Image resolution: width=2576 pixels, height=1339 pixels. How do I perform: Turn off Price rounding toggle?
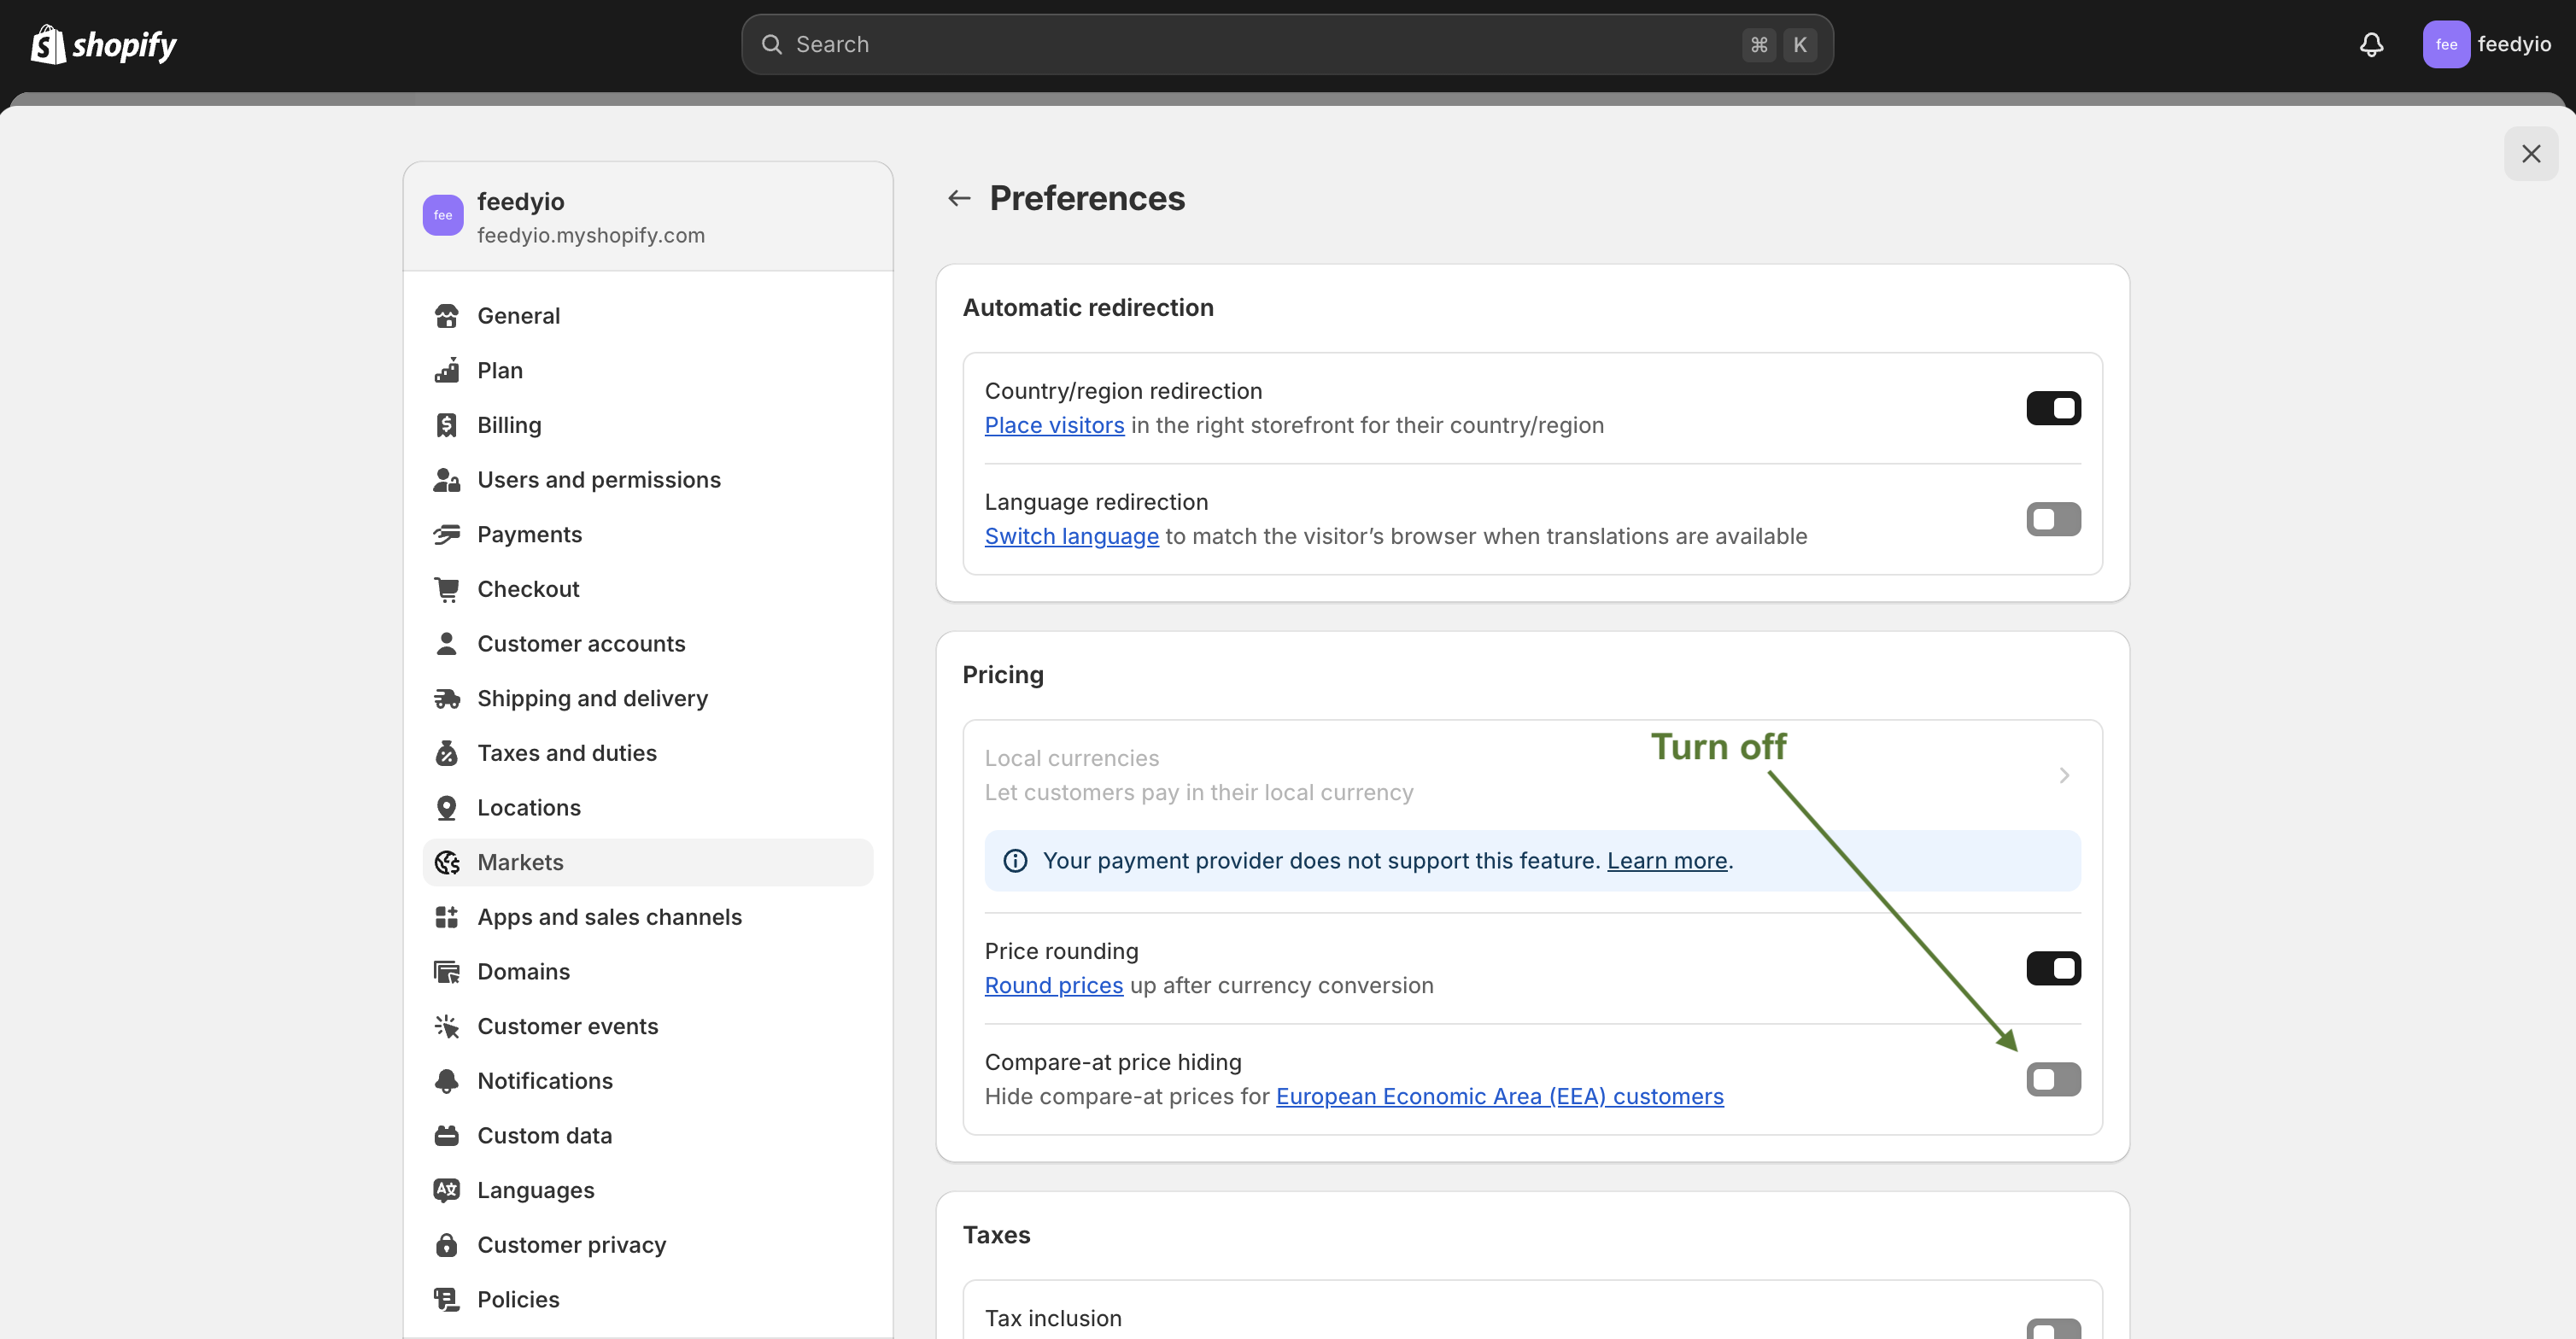[2053, 968]
